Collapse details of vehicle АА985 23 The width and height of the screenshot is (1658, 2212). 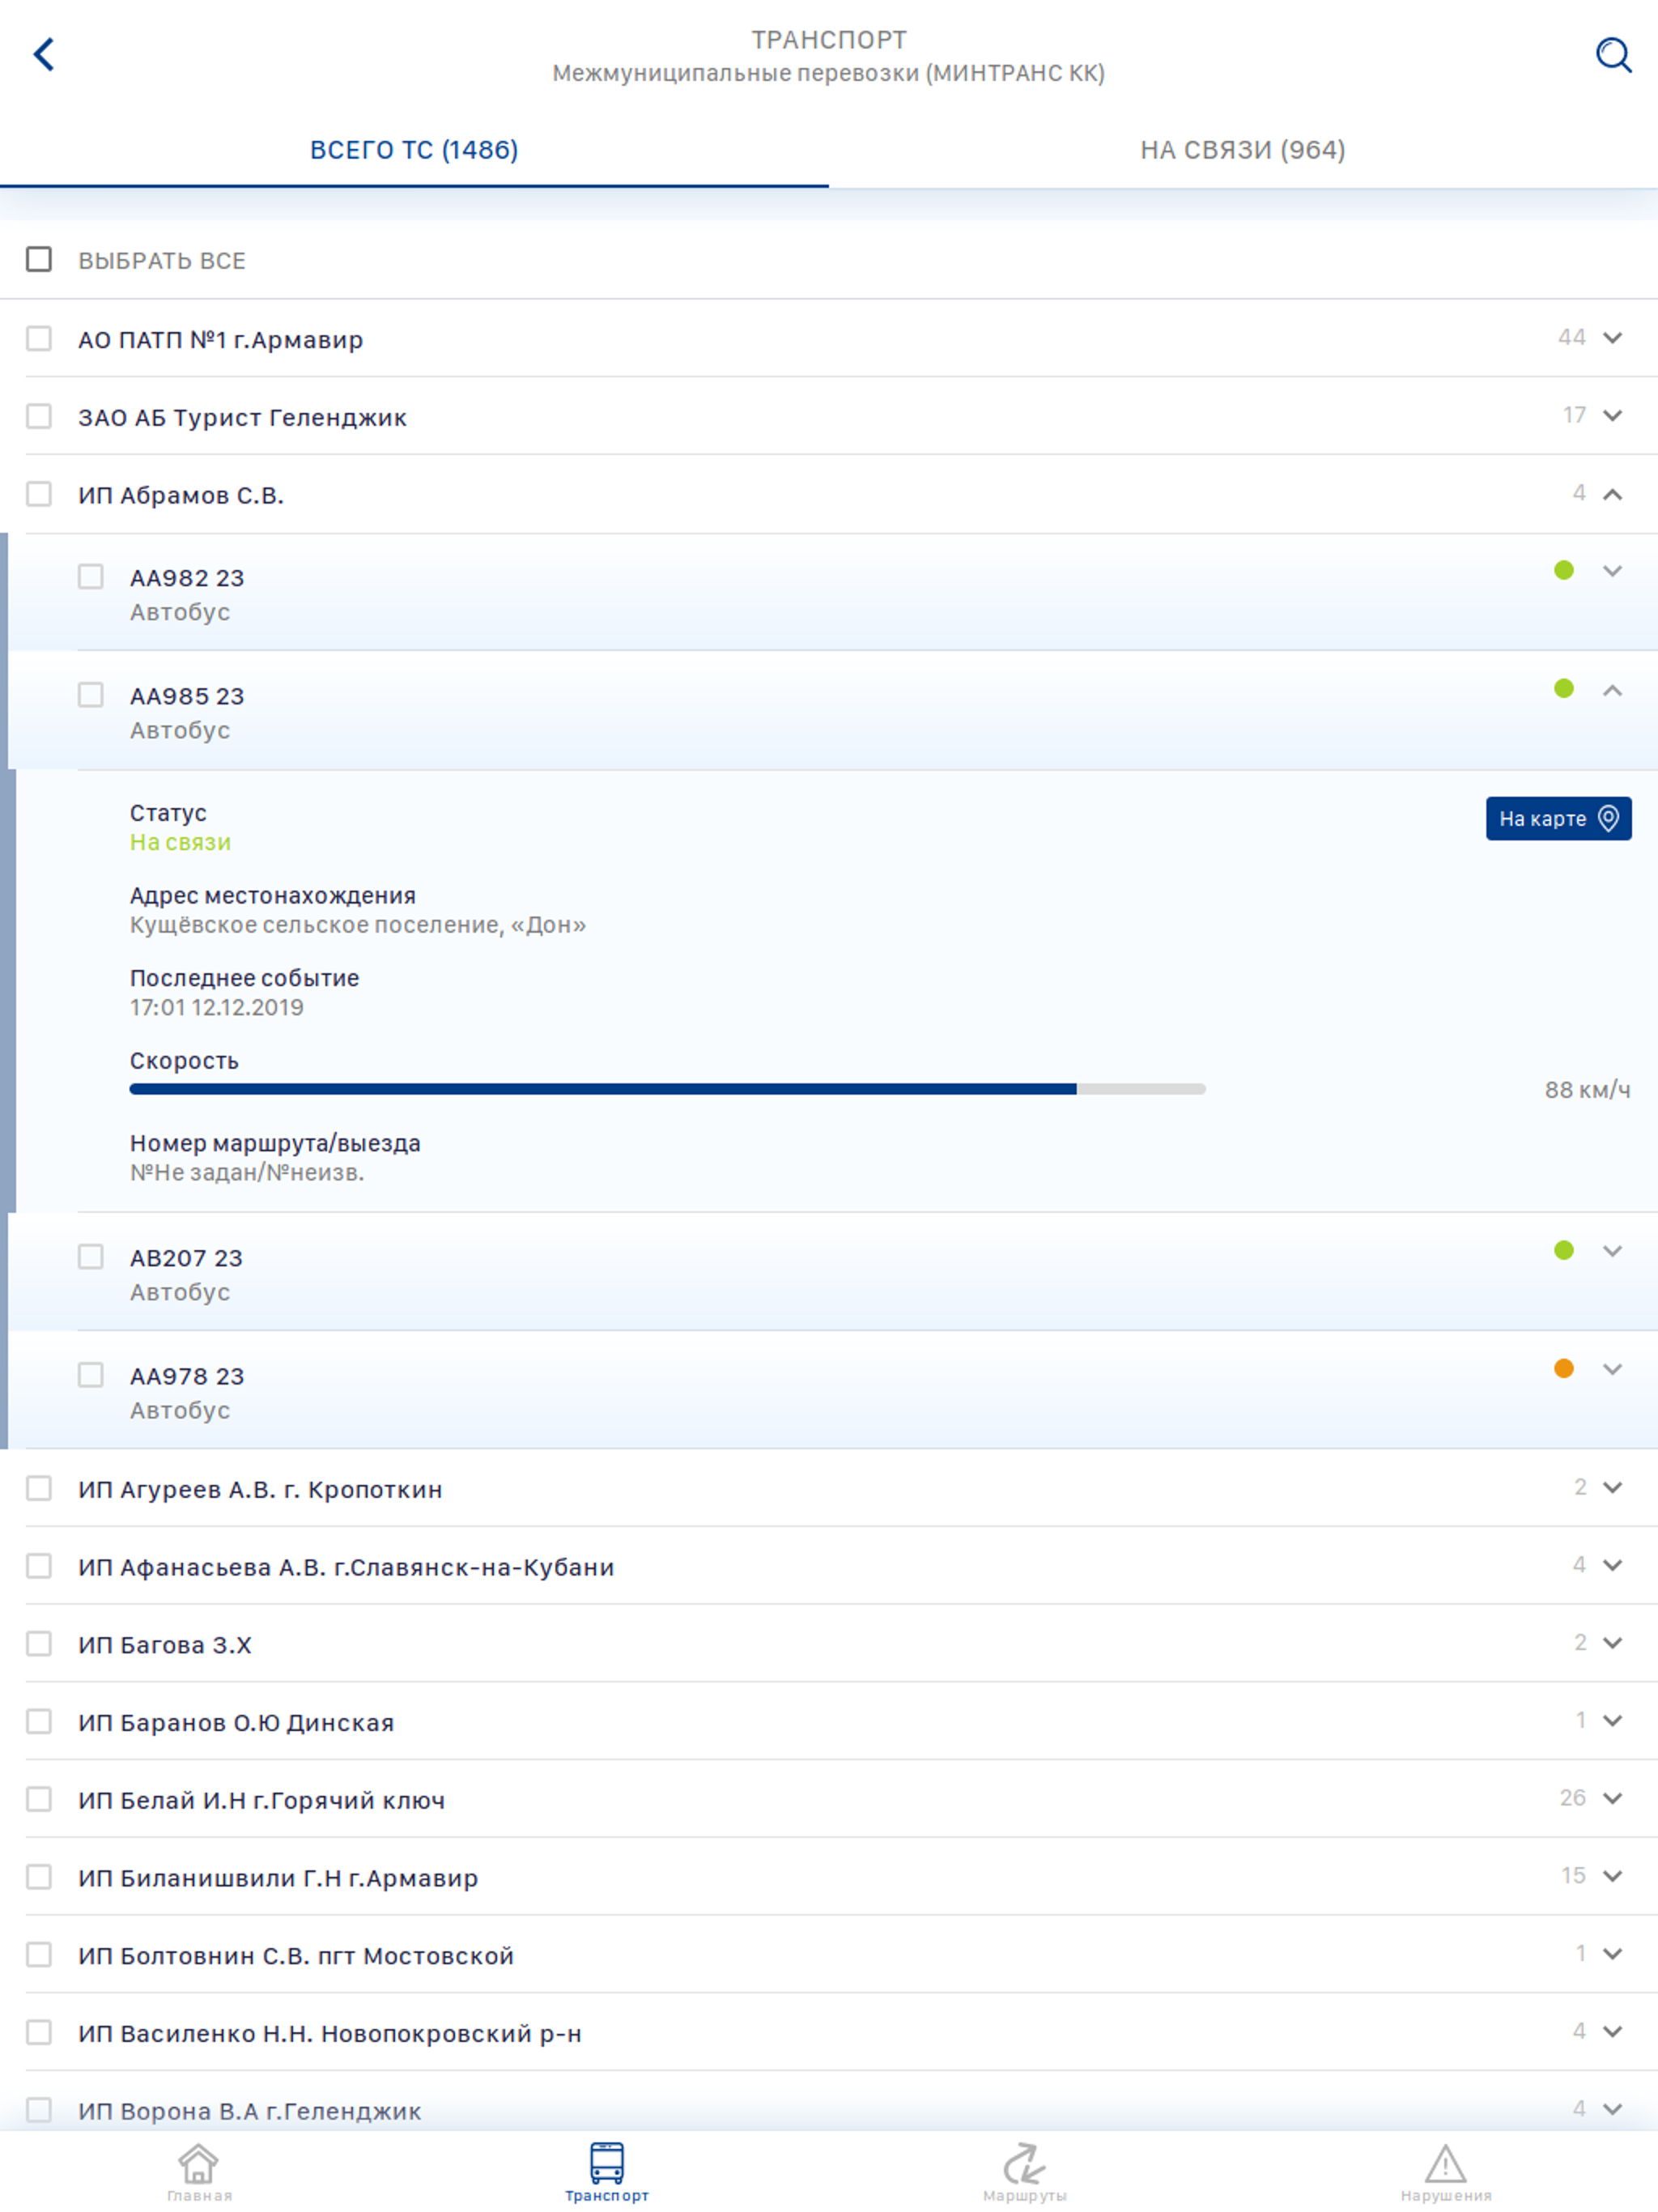(1613, 690)
